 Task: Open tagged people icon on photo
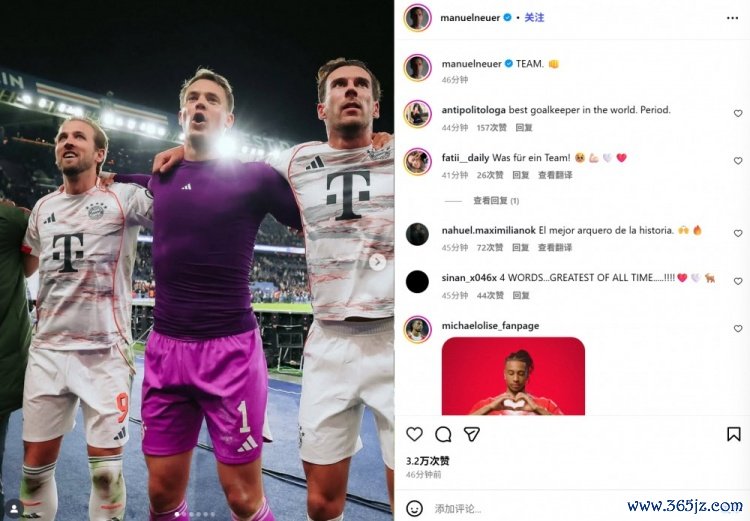tap(14, 508)
